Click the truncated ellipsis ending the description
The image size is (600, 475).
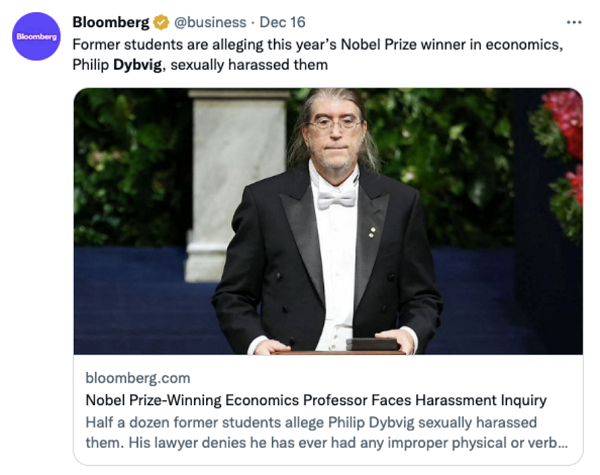562,445
